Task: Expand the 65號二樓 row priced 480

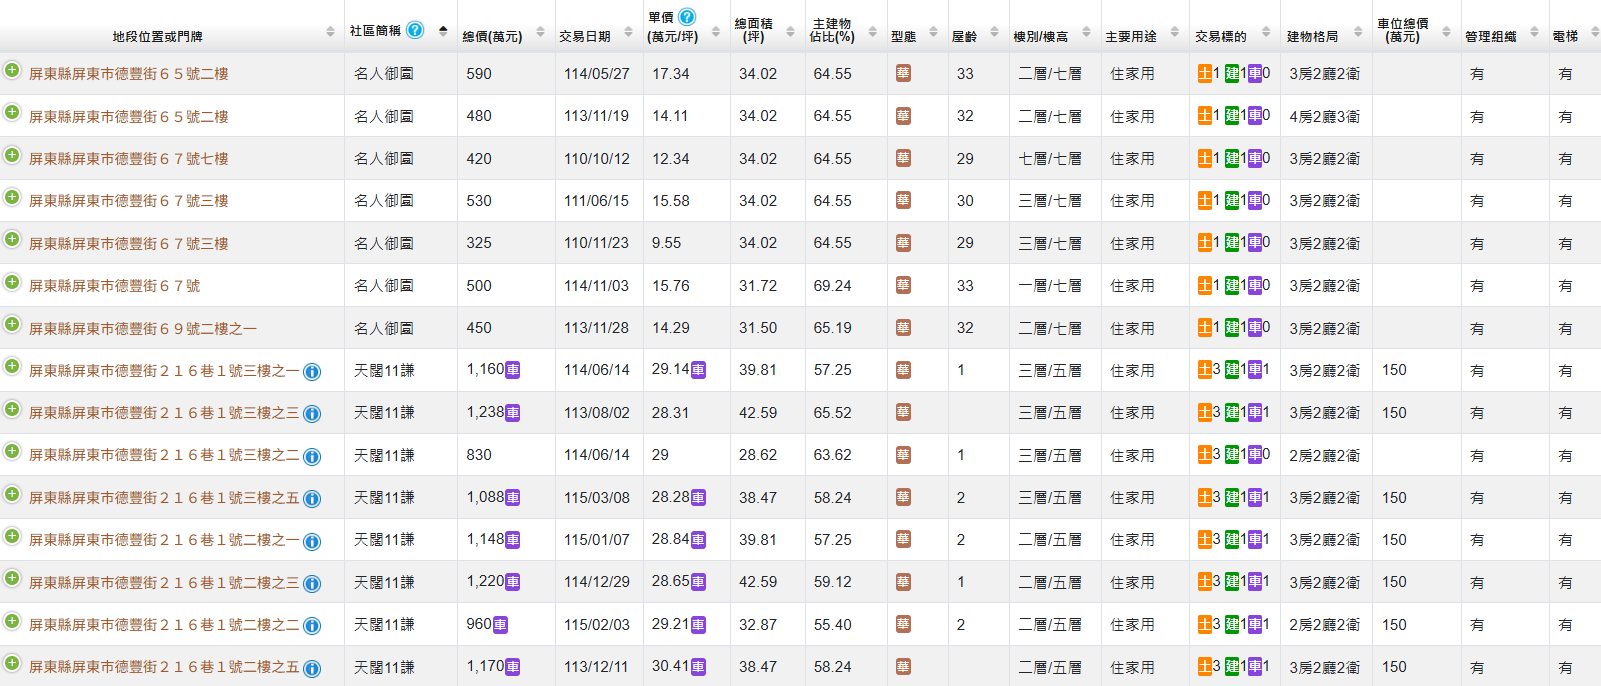Action: tap(12, 113)
